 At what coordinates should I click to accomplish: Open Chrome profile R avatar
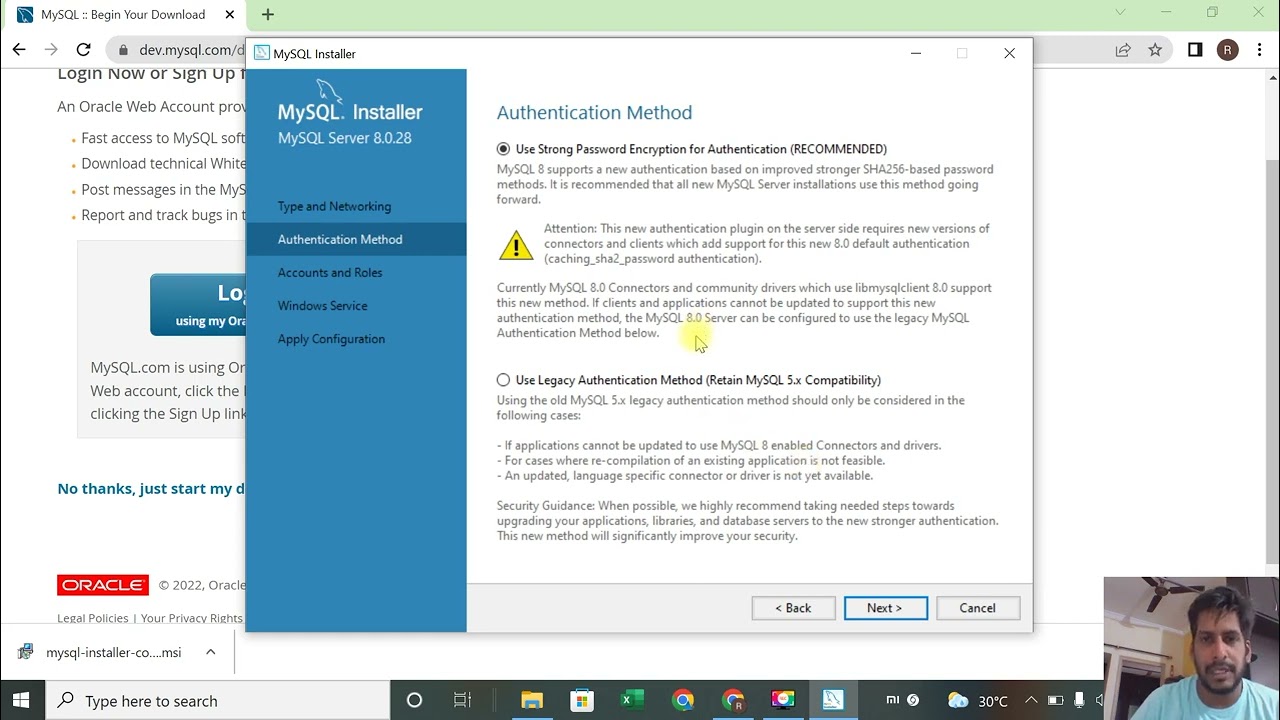tap(1228, 49)
